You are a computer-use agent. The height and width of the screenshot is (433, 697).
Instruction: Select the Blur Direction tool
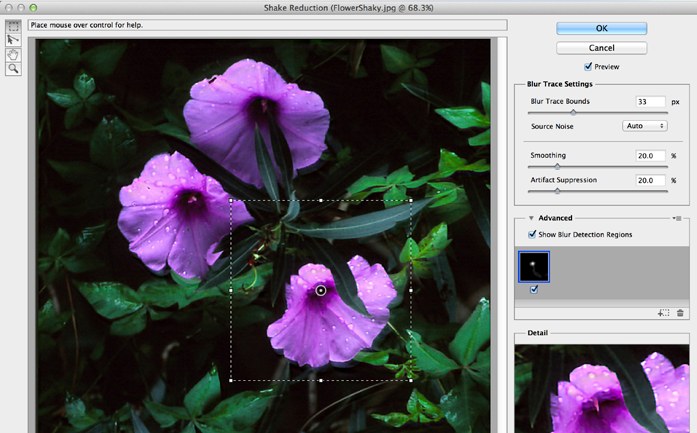click(13, 40)
